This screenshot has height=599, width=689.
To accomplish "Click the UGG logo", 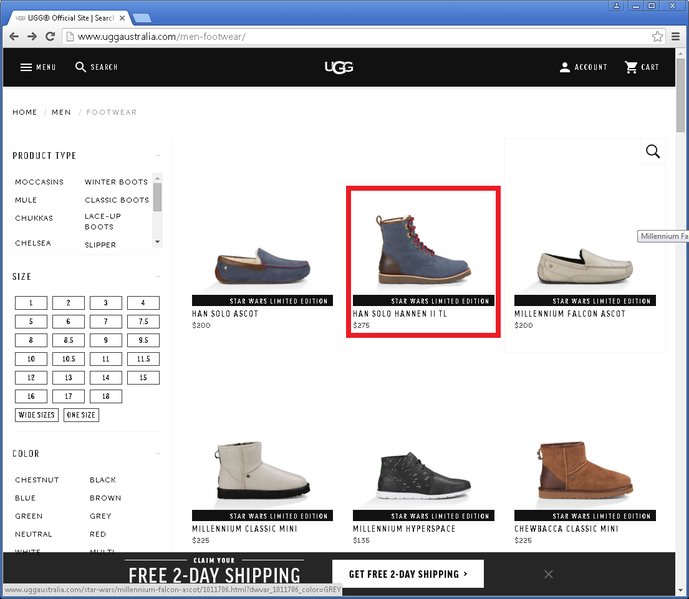I will pos(339,67).
